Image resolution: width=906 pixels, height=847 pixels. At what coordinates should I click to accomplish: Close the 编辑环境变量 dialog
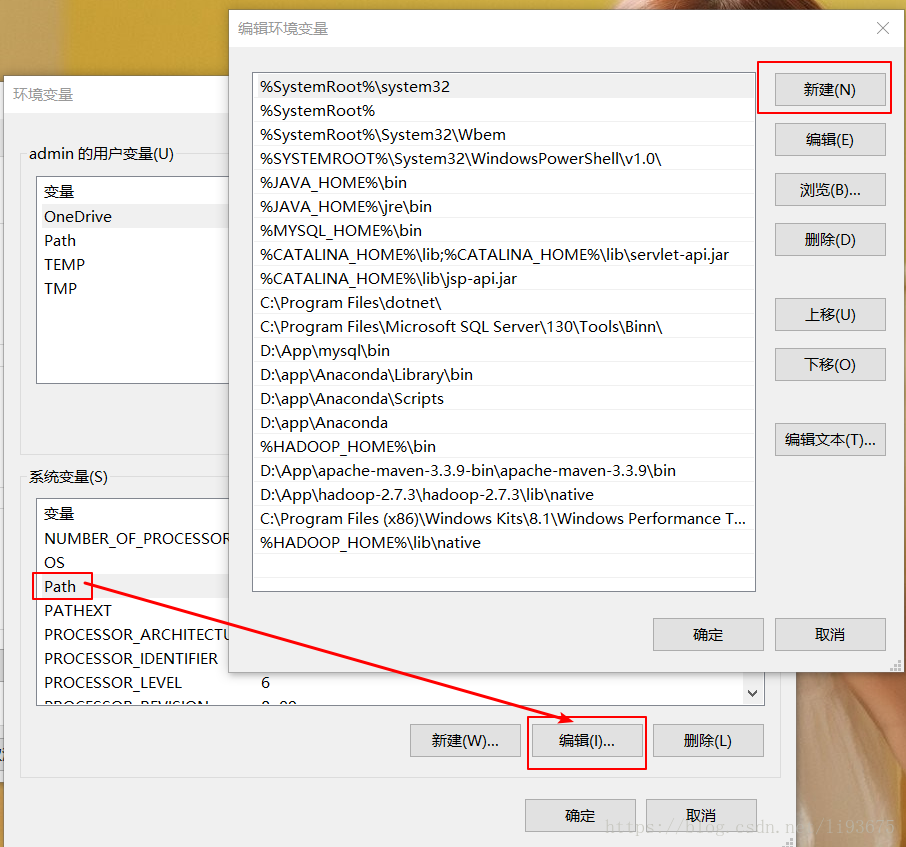[882, 28]
